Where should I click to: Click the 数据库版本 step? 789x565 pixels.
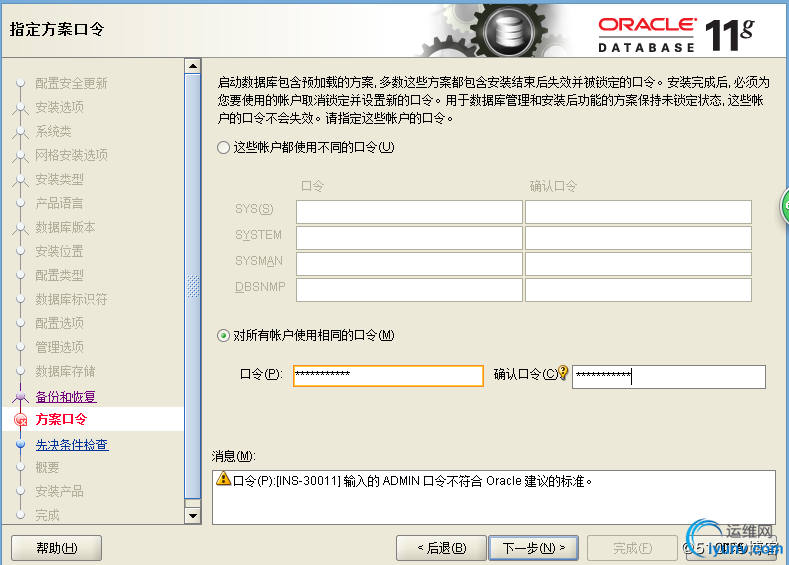point(65,227)
